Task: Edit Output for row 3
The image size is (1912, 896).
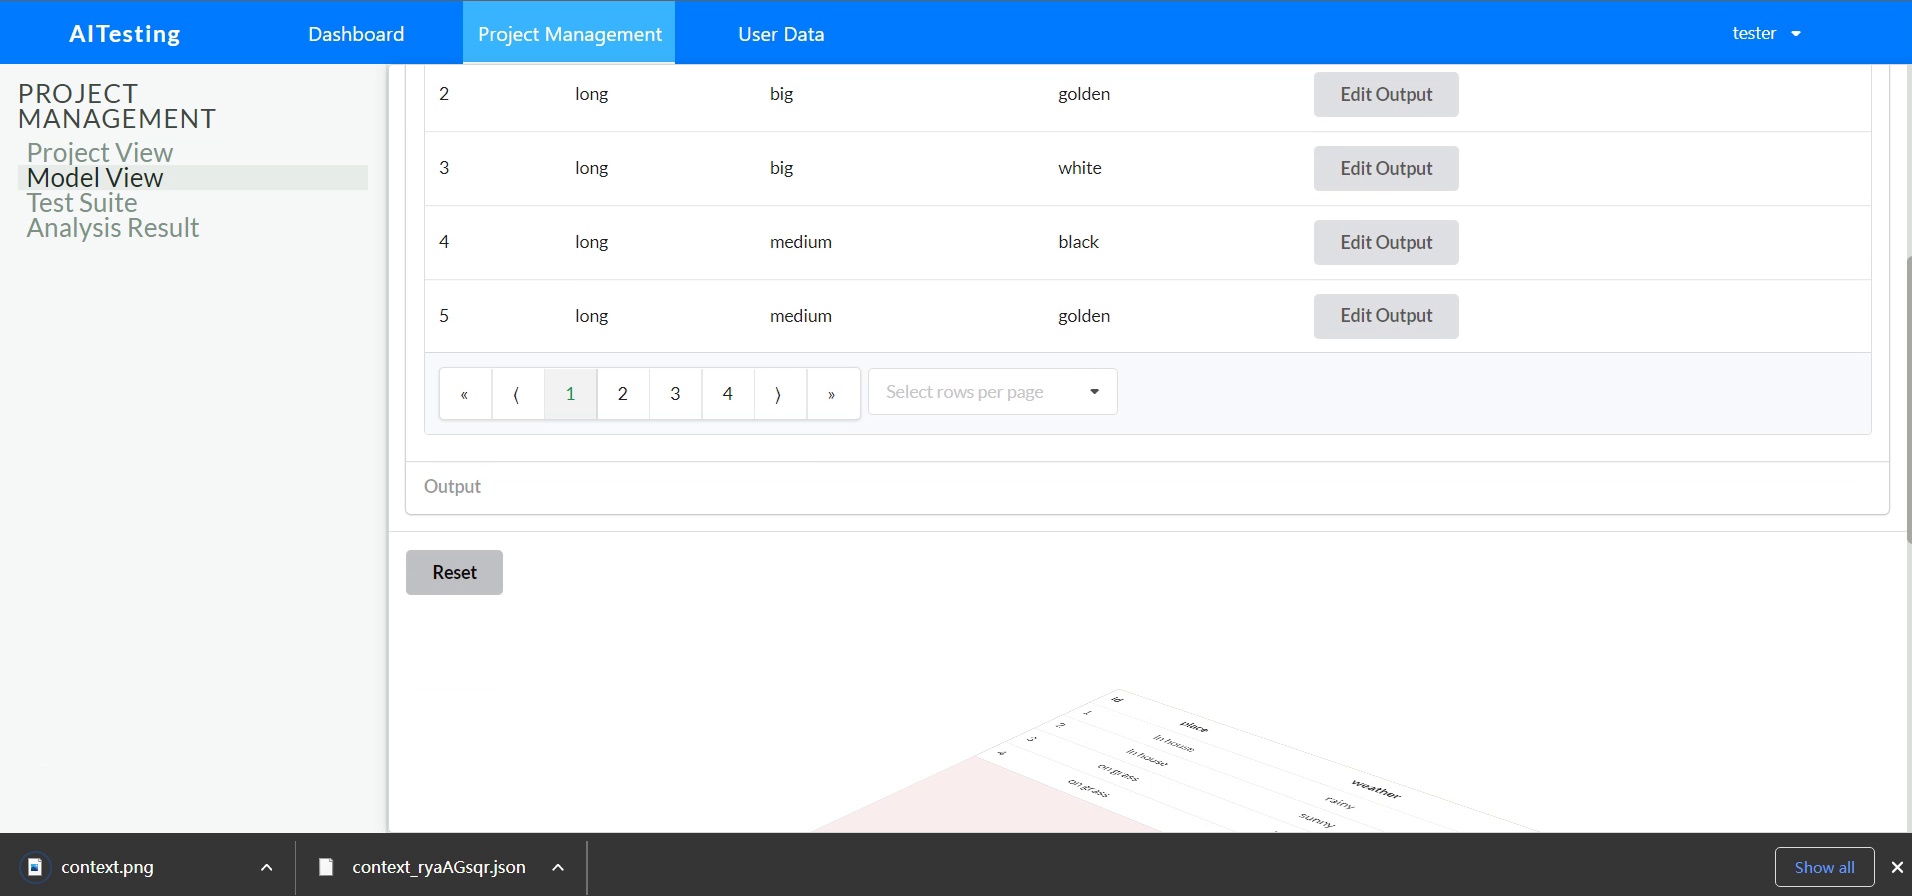Action: click(1385, 168)
